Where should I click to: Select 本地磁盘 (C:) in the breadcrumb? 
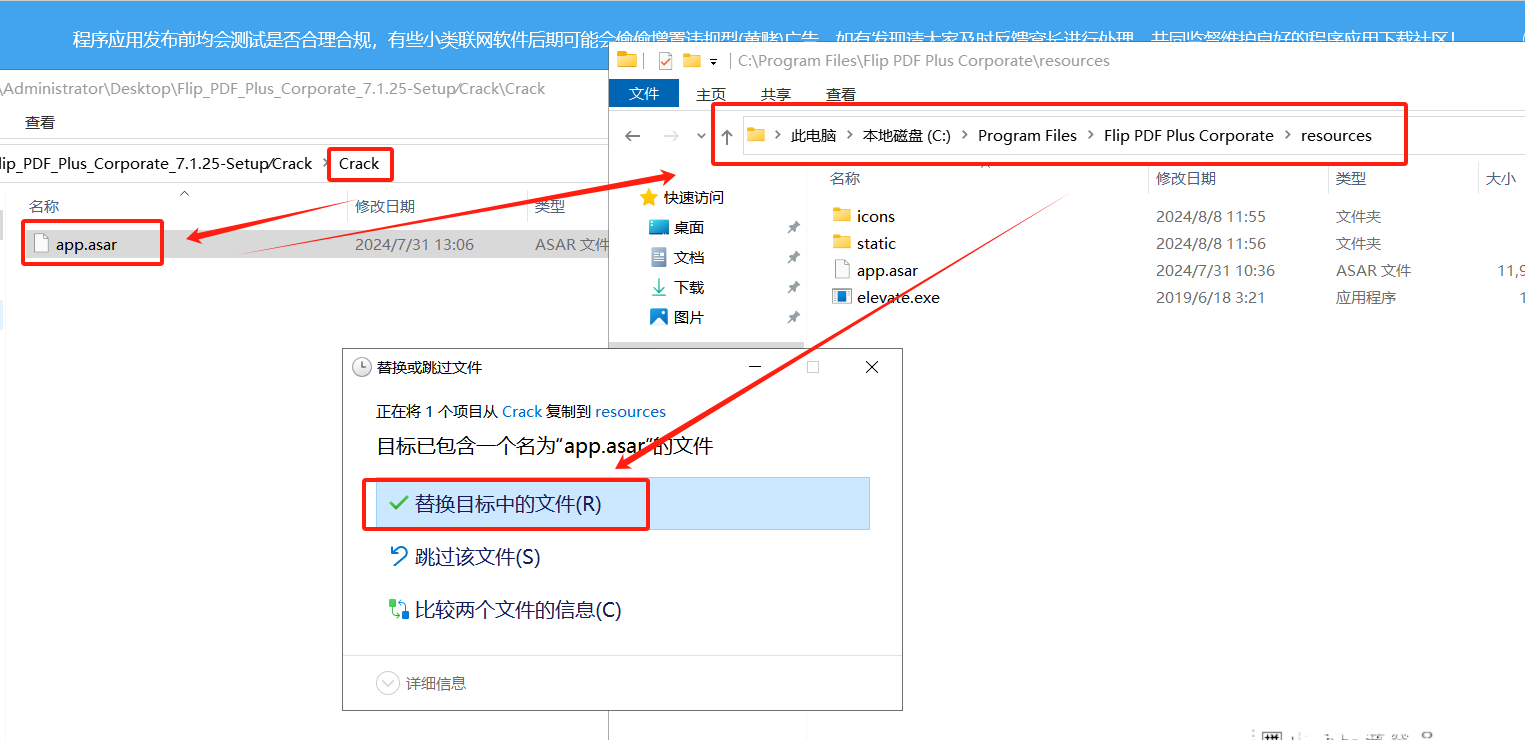[x=907, y=136]
